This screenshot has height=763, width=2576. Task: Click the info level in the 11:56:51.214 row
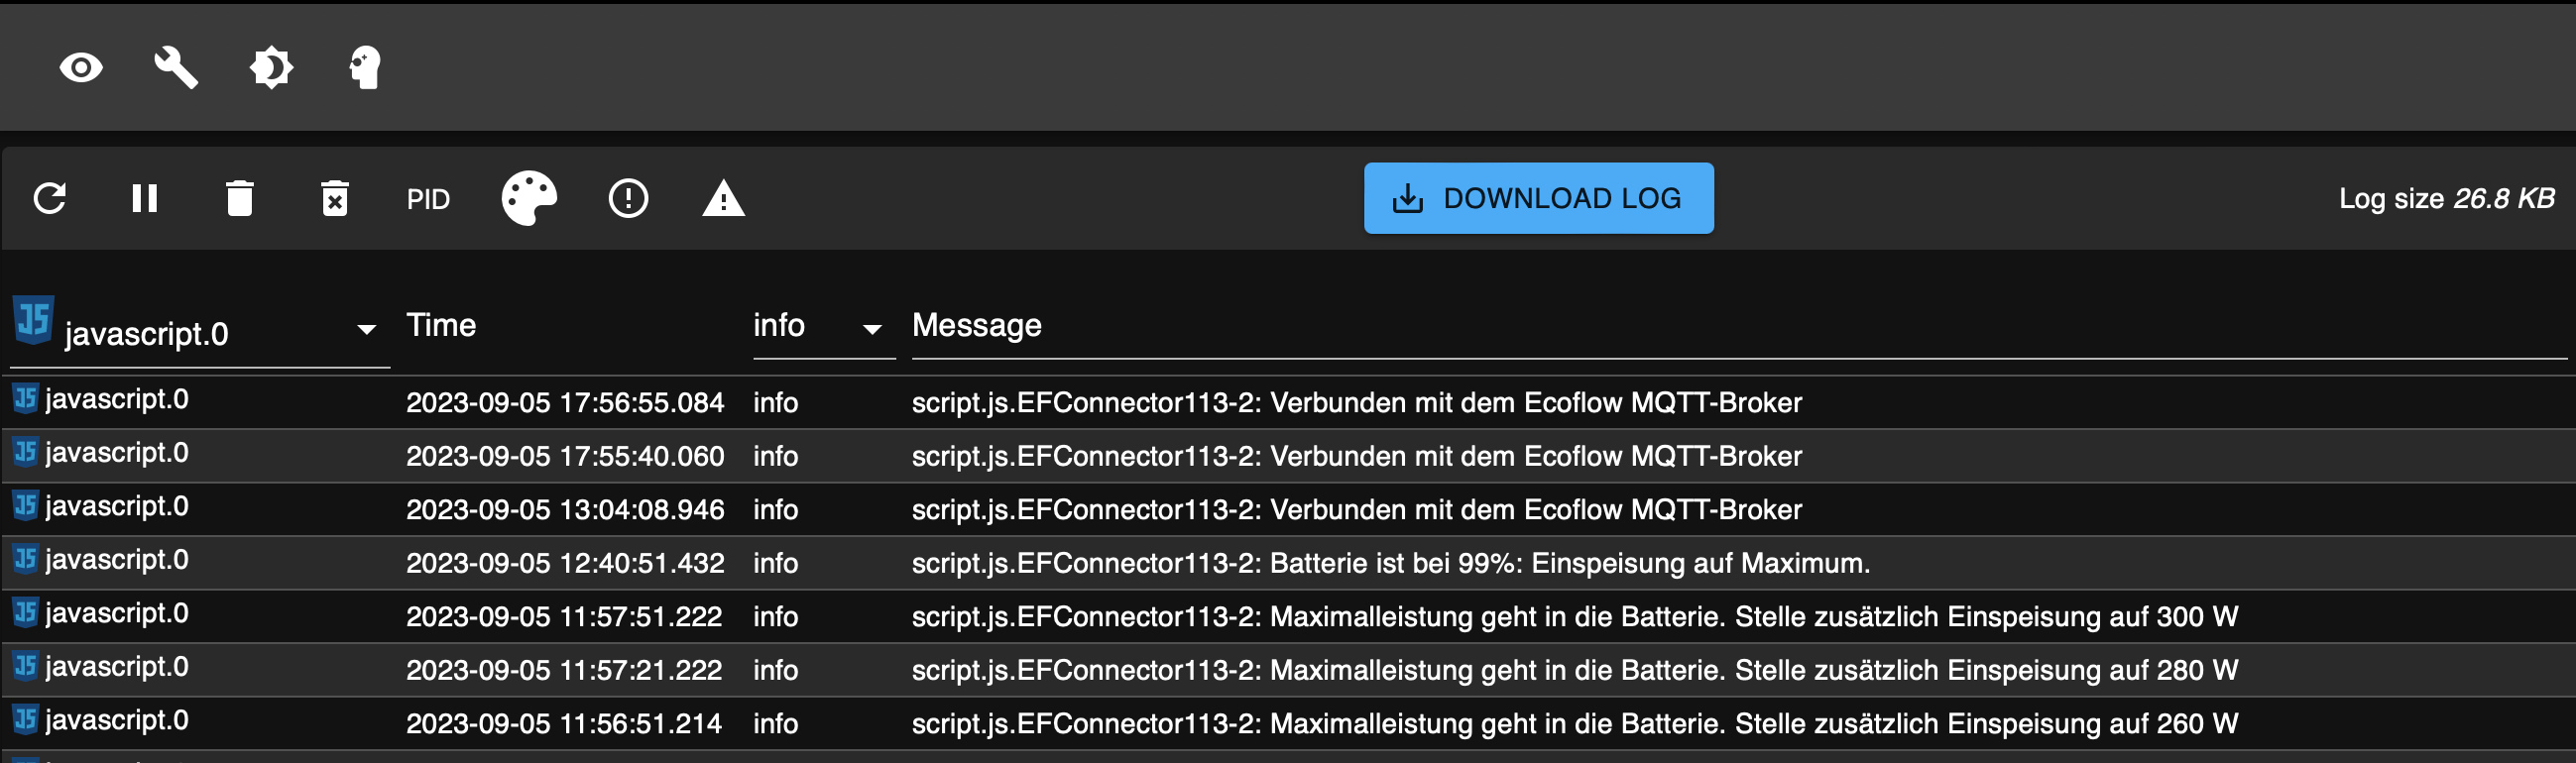[775, 723]
